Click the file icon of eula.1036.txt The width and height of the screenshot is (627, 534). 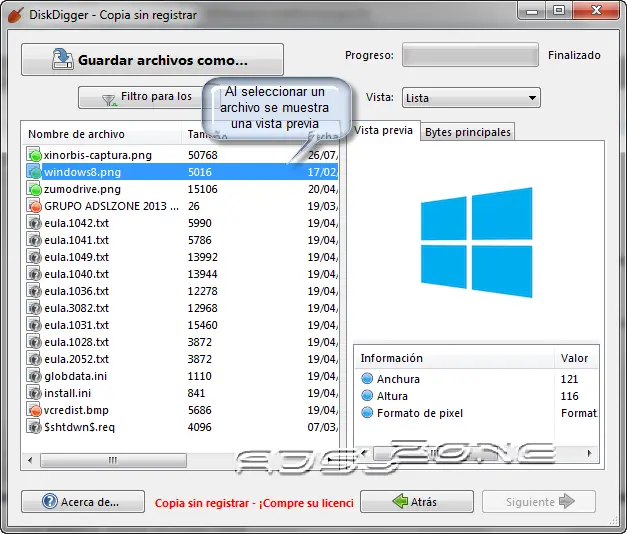pos(34,291)
